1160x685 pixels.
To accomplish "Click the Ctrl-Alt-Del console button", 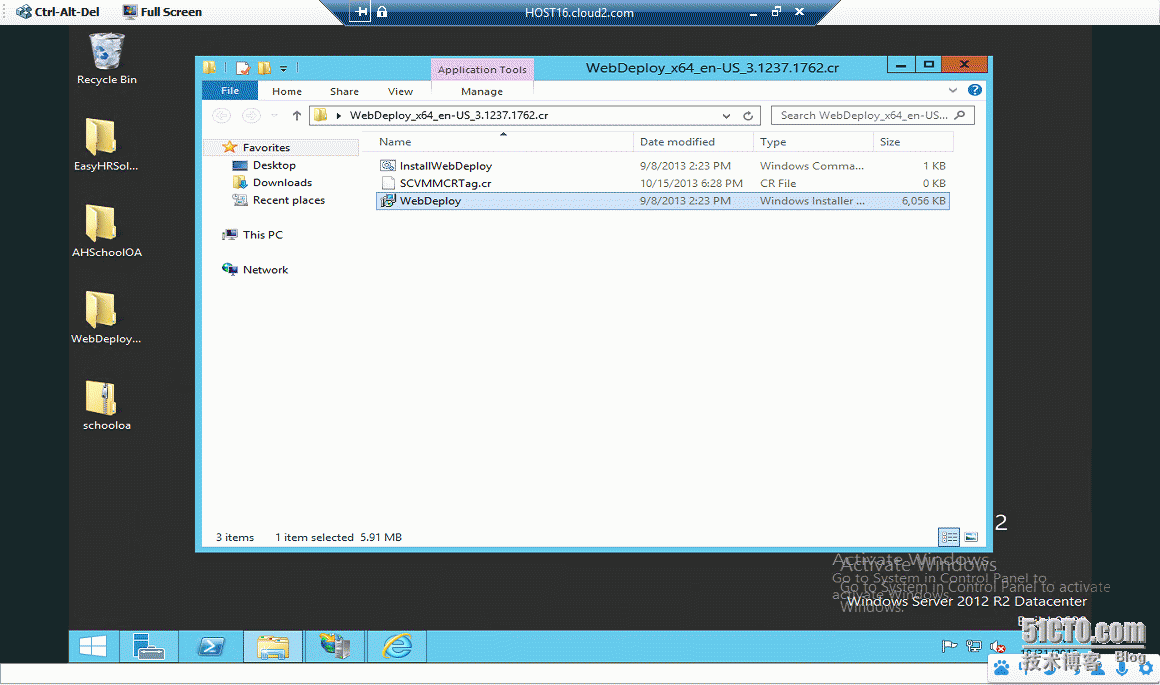I will click(58, 12).
